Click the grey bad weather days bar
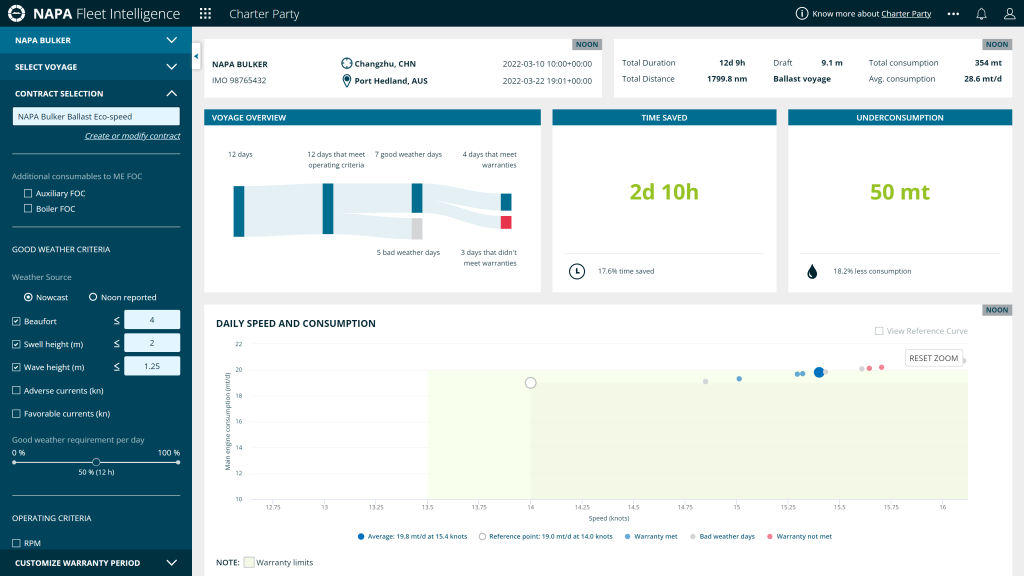The height and width of the screenshot is (576, 1024). [x=417, y=229]
